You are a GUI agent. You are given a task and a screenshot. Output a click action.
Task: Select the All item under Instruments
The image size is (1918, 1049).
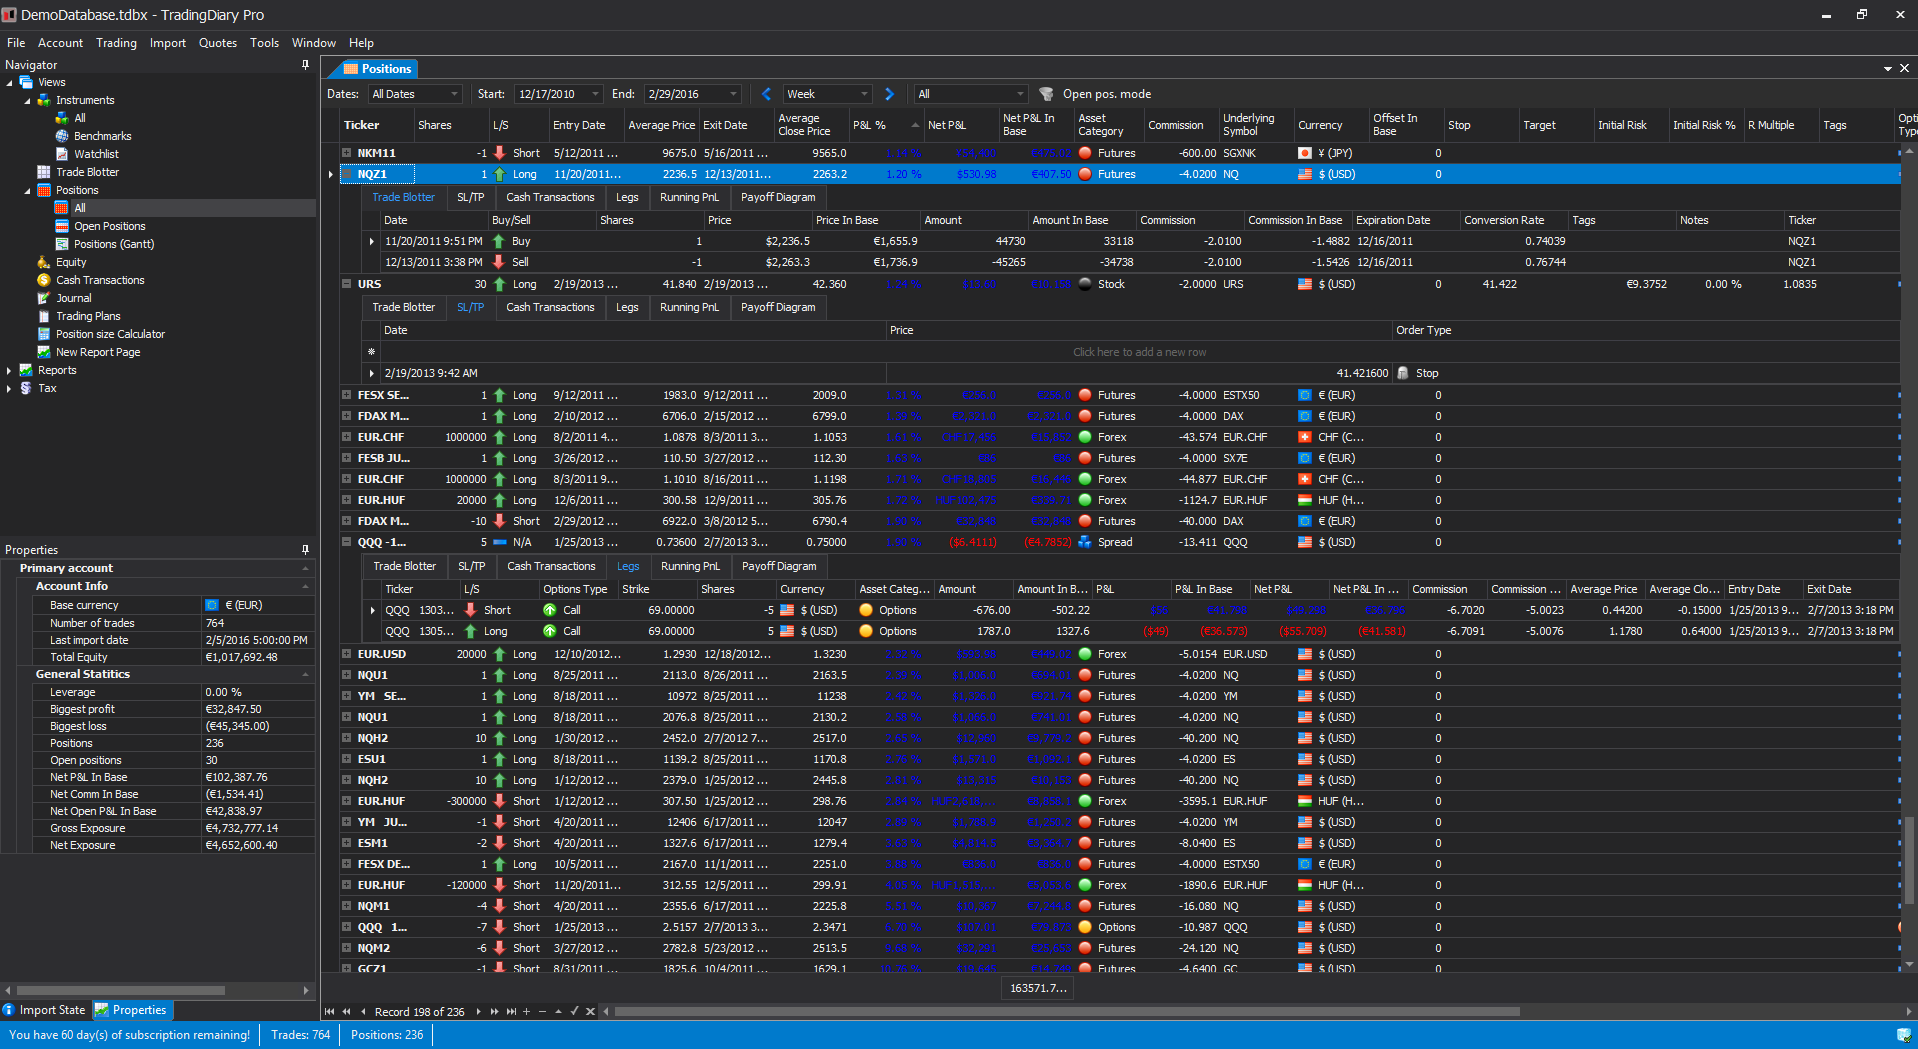[80, 118]
